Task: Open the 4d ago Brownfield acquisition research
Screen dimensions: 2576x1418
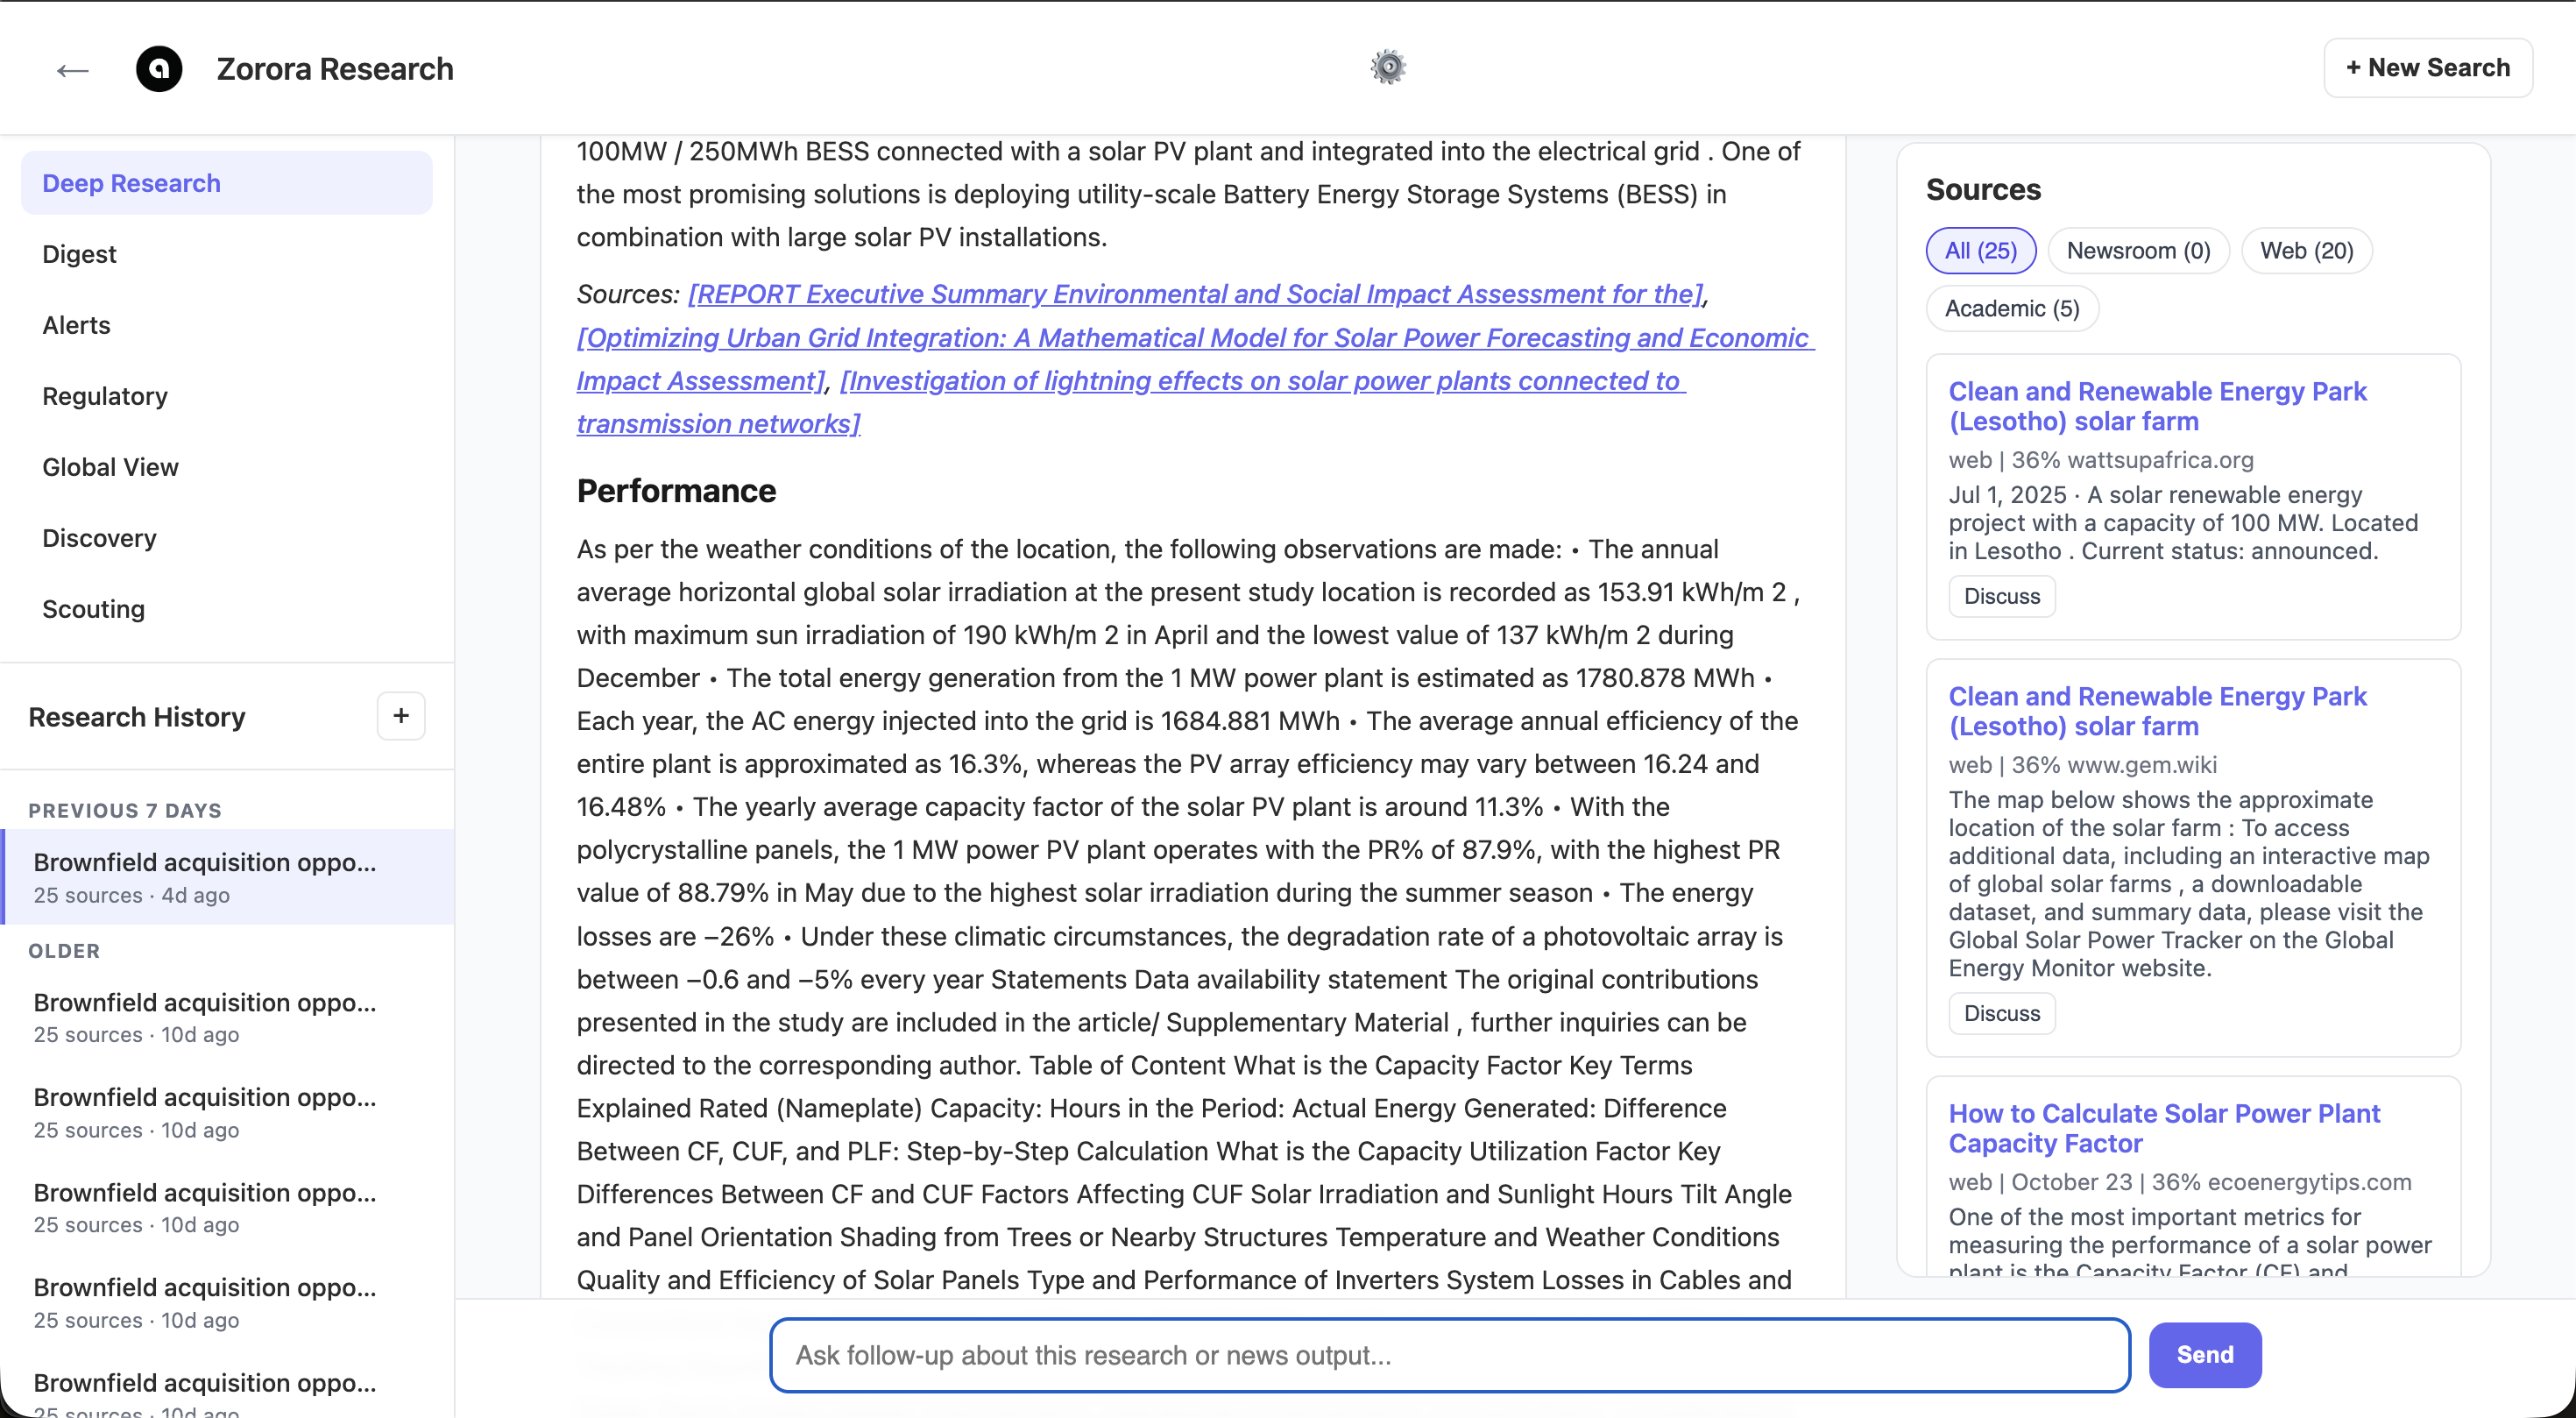Action: click(205, 876)
